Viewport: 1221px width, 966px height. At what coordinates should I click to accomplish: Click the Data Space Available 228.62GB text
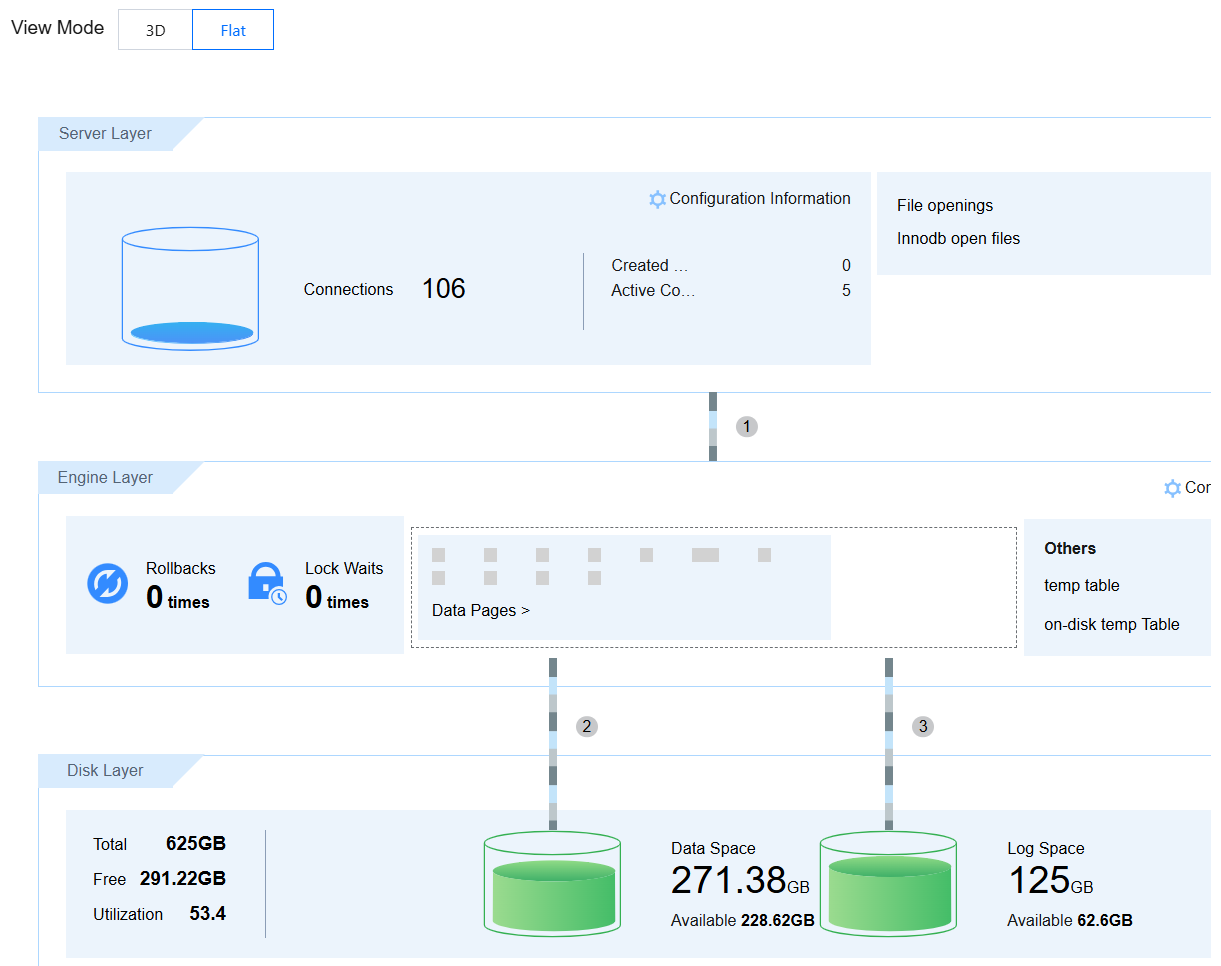pos(743,921)
